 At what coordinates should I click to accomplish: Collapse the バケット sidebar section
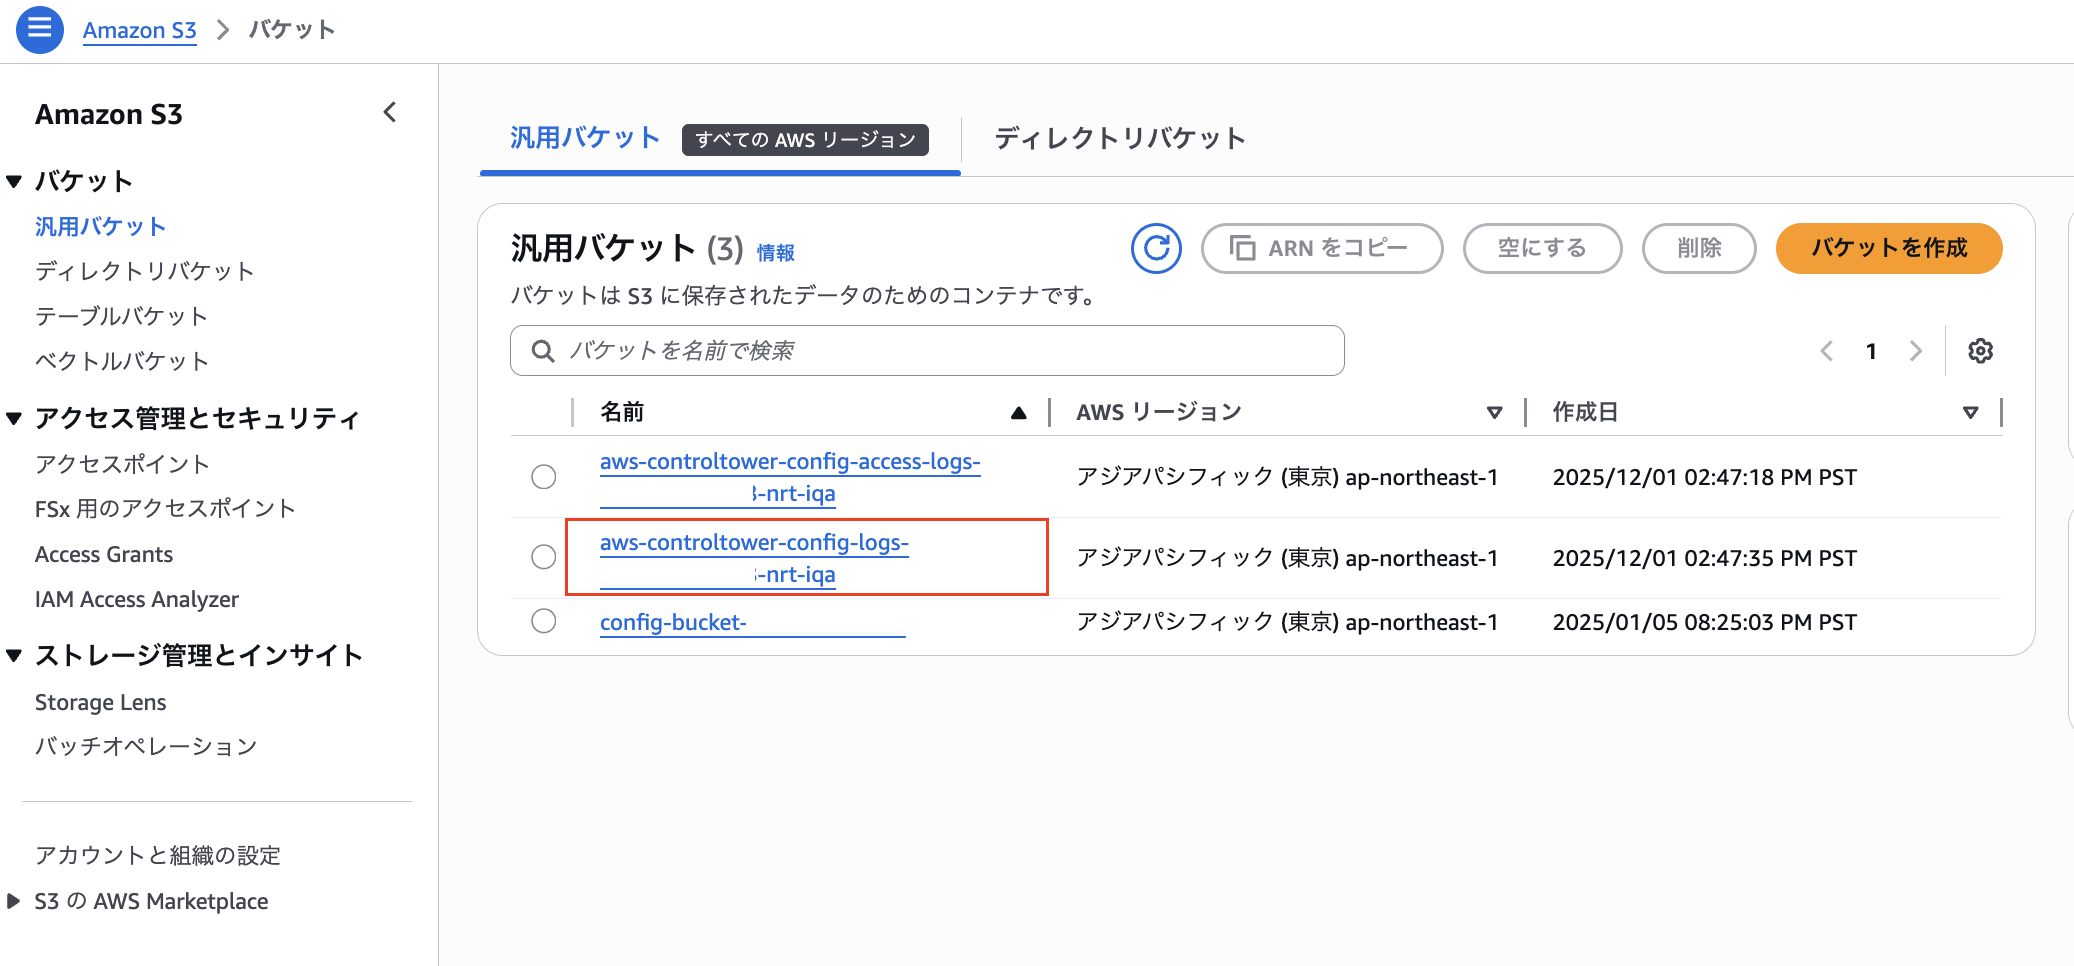click(x=14, y=181)
